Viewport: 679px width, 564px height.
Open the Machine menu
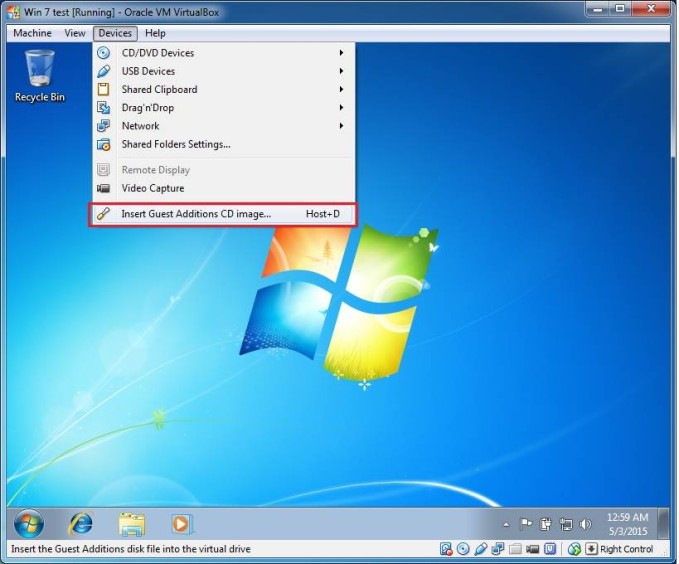pyautogui.click(x=32, y=33)
